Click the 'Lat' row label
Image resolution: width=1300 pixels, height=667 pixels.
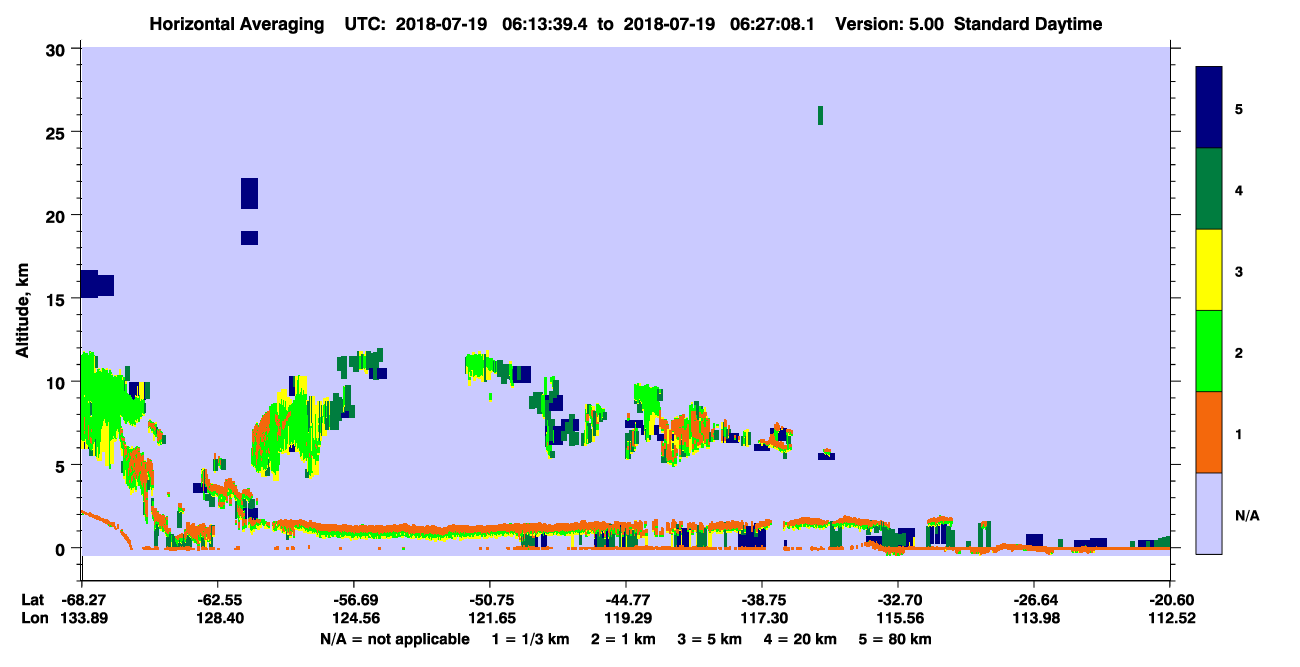click(31, 600)
